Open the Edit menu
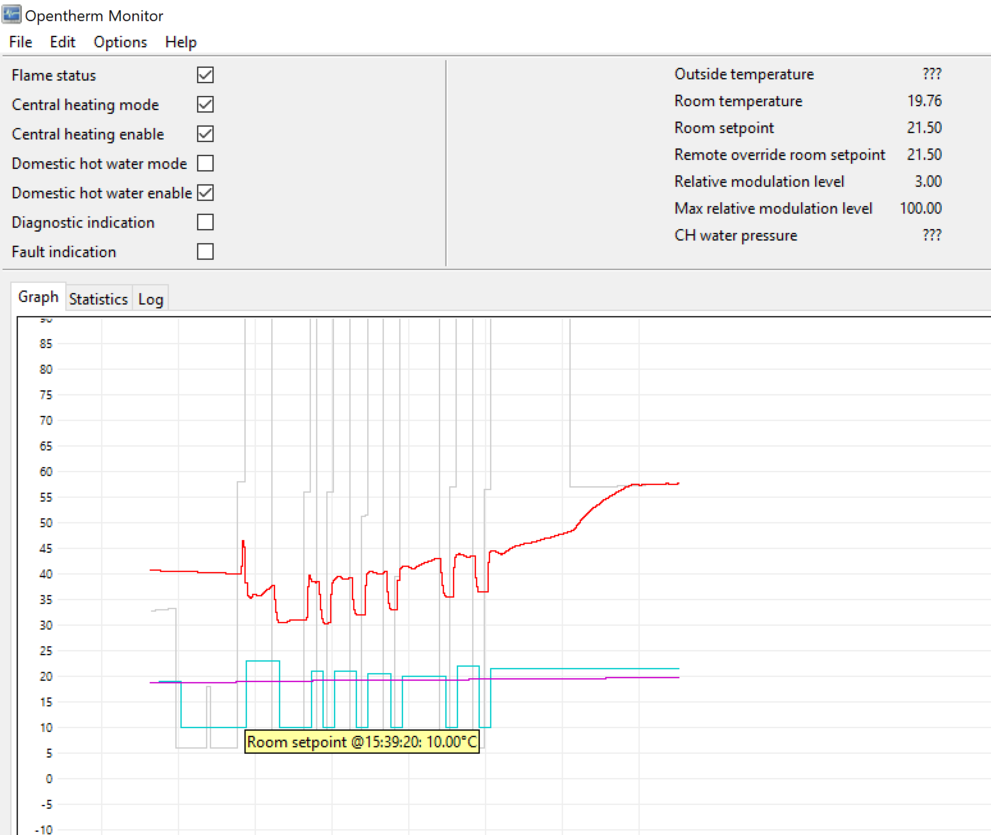This screenshot has height=835, width=991. [x=63, y=42]
